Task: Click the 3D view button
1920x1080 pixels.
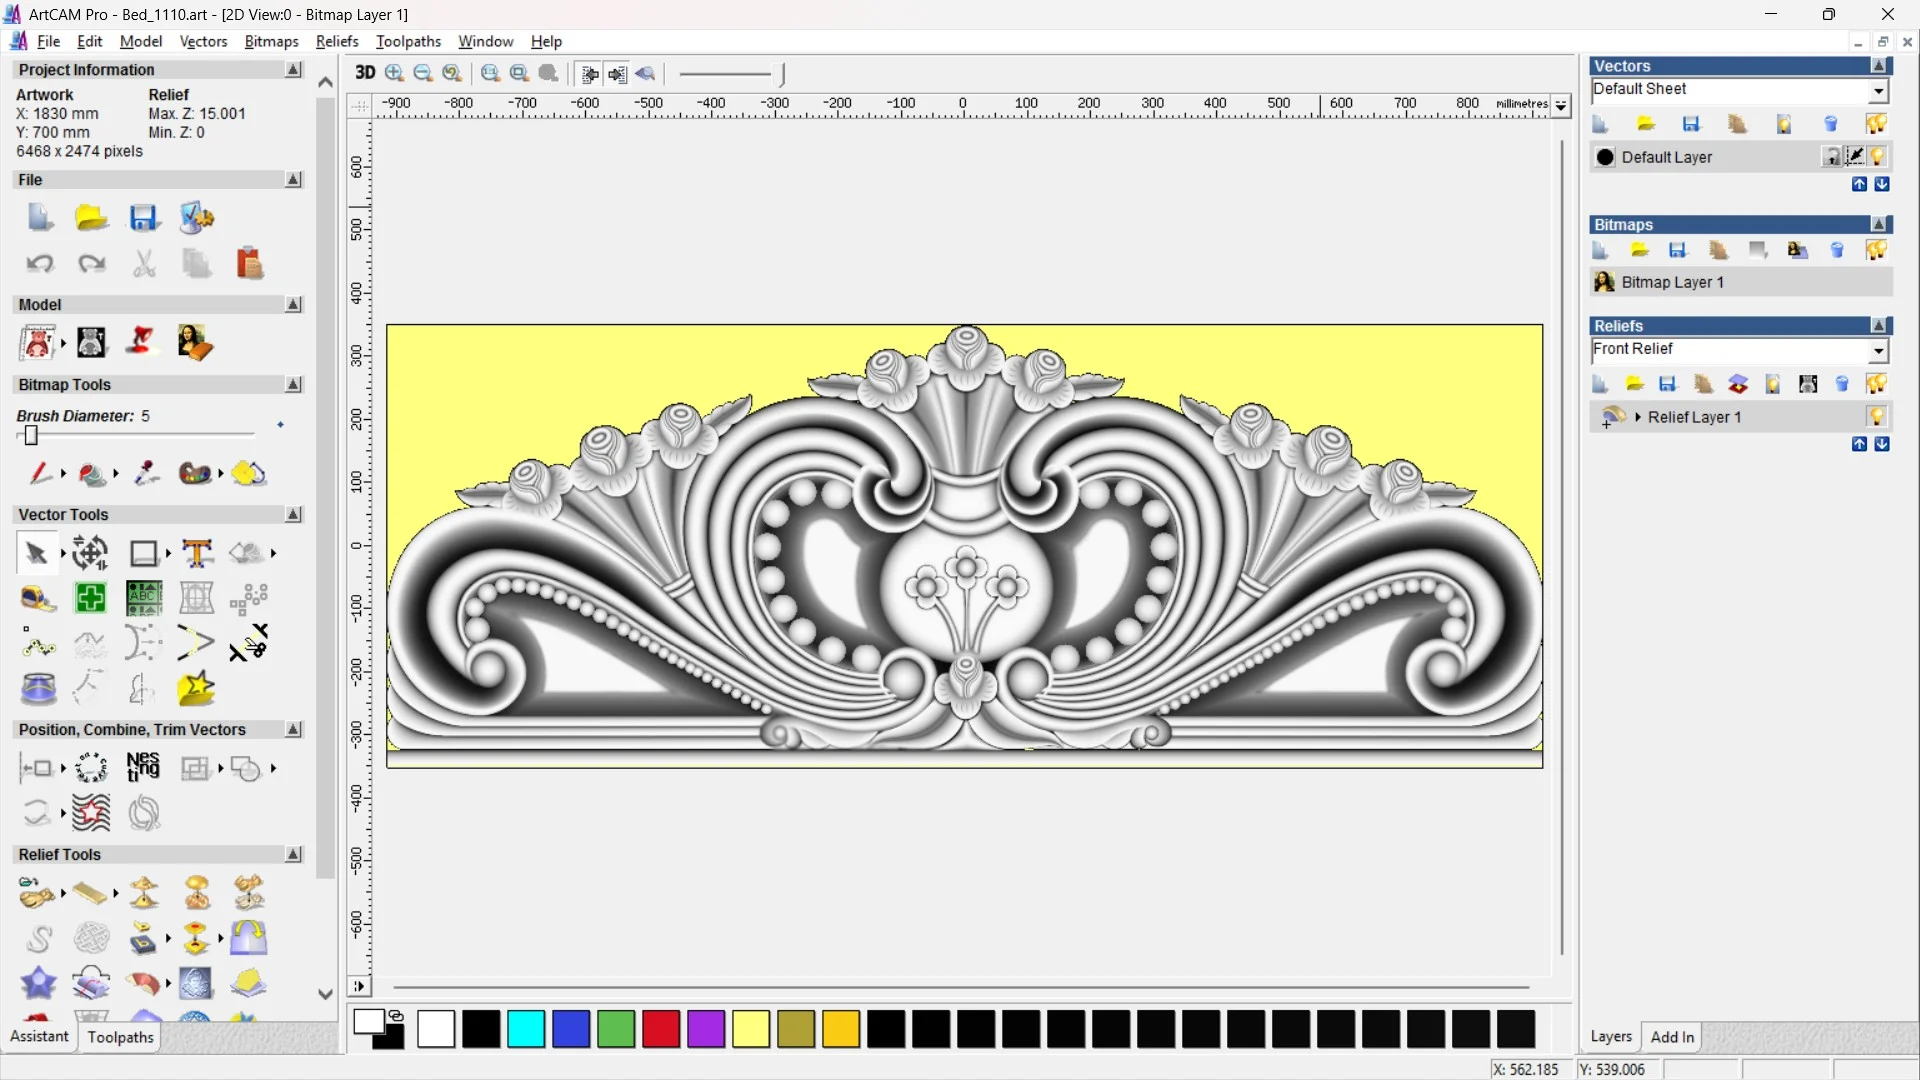Action: tap(365, 73)
